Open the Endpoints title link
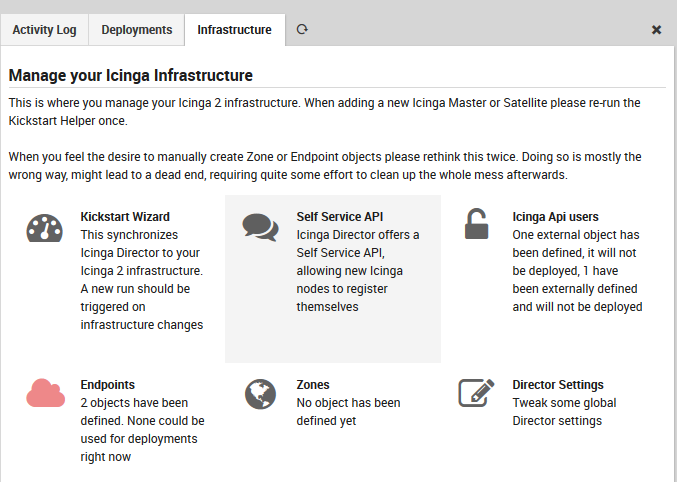The image size is (677, 482). [x=108, y=385]
